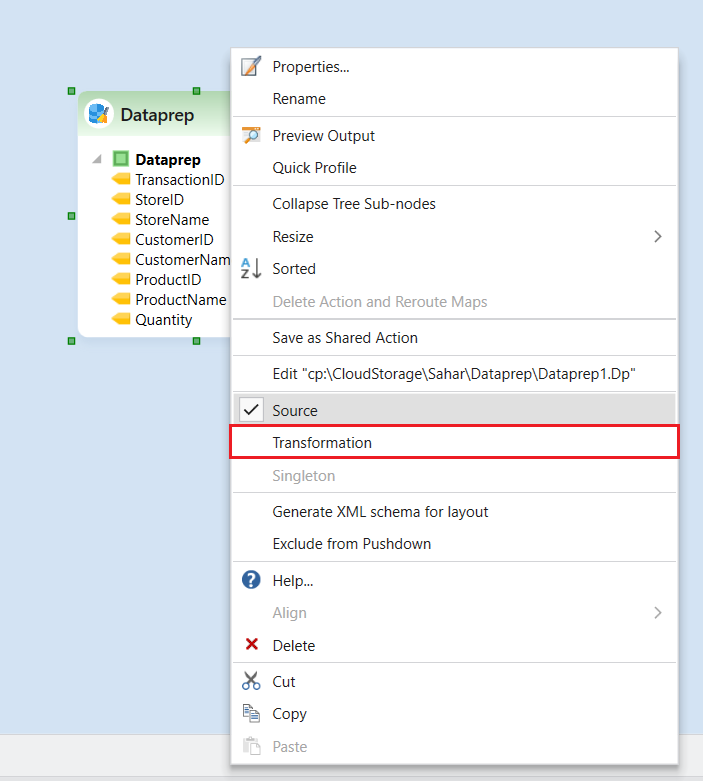This screenshot has width=703, height=781.
Task: Click the Preview Output magnifier icon
Action: tap(251, 136)
